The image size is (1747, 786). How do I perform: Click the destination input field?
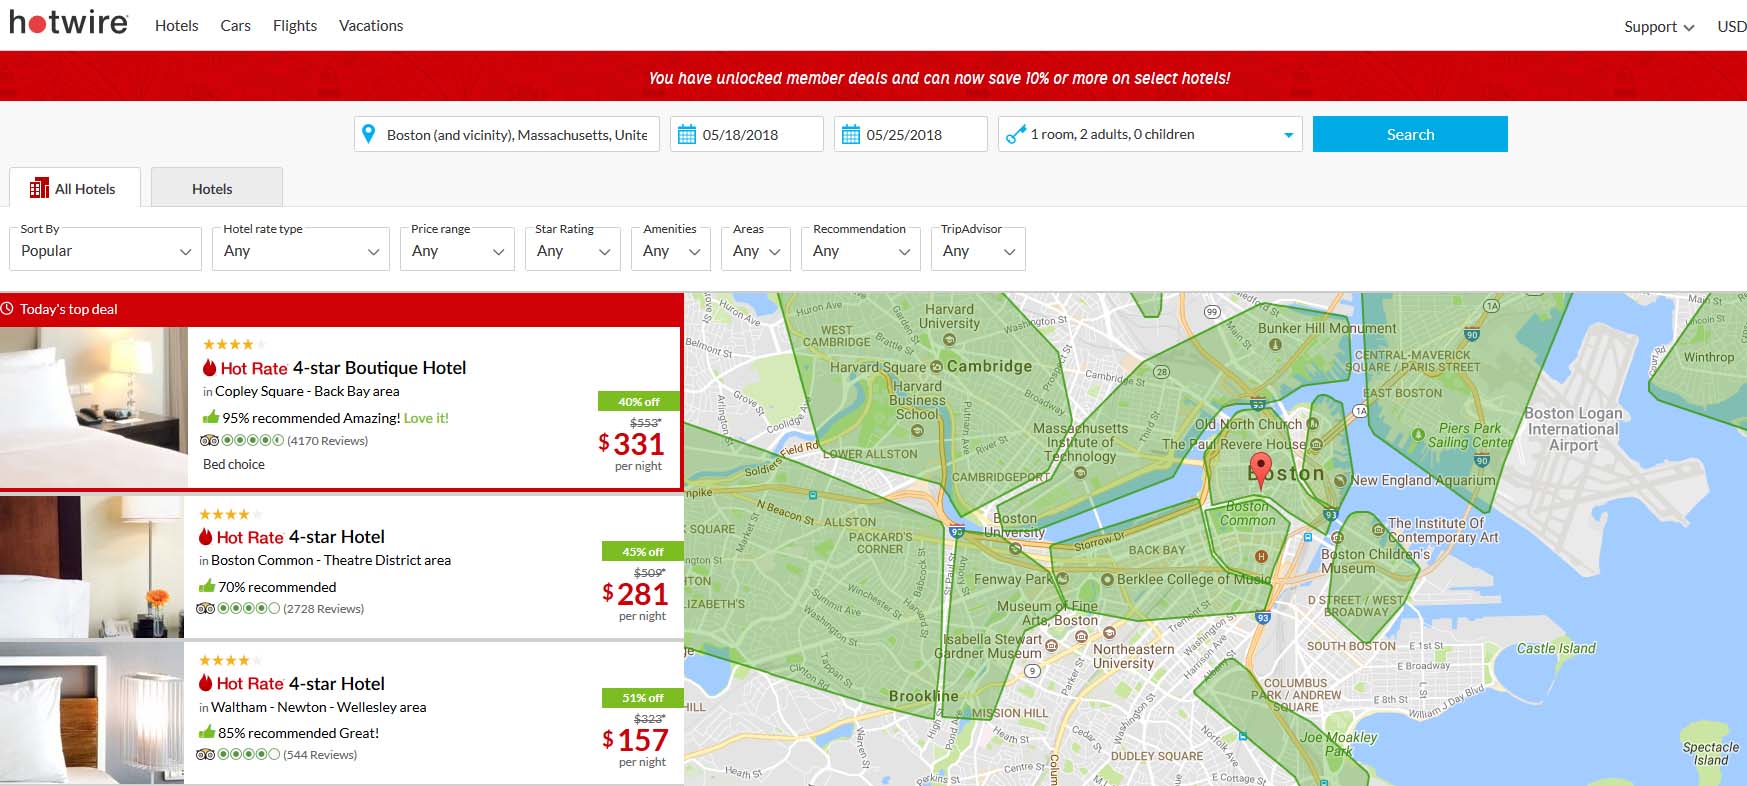click(x=507, y=134)
